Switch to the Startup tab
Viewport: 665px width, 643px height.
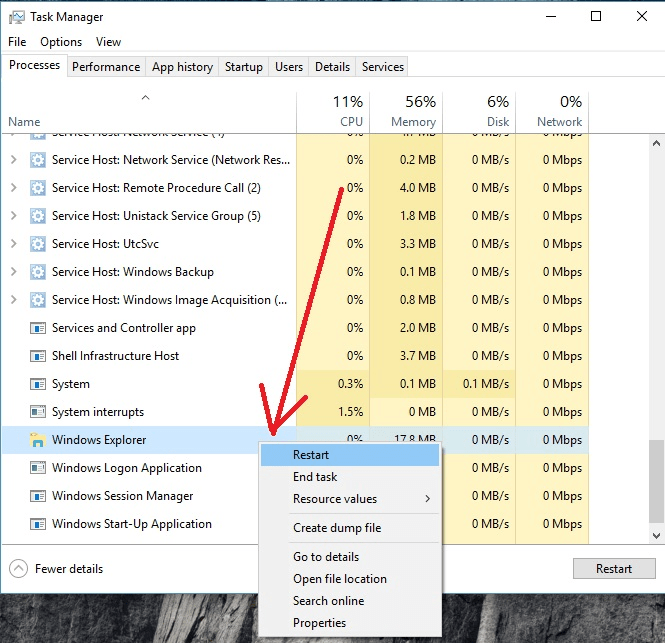[x=243, y=67]
